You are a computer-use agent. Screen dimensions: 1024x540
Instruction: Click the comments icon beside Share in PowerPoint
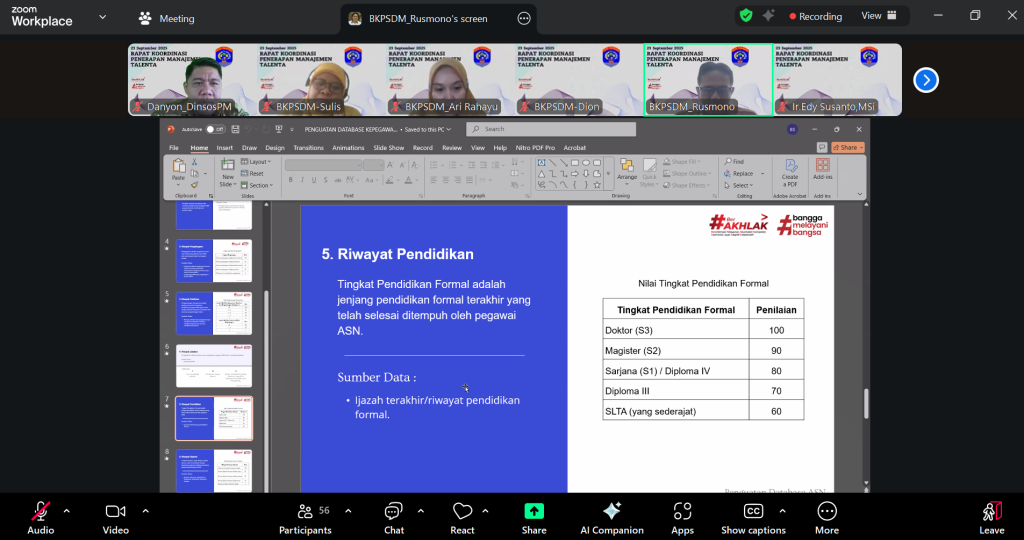pyautogui.click(x=822, y=148)
